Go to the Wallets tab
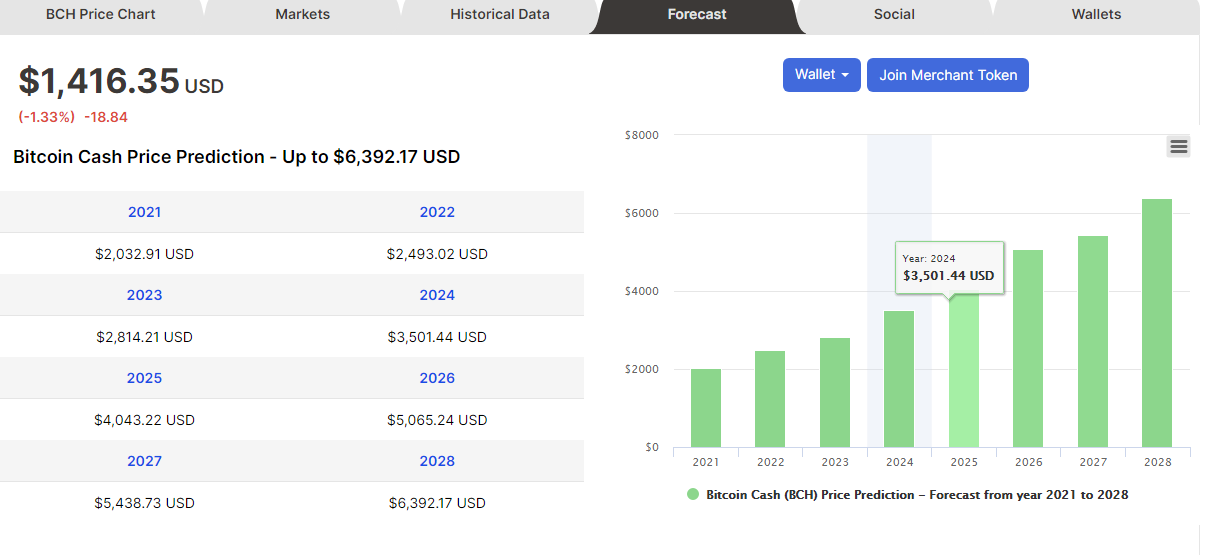The height and width of the screenshot is (555, 1209). point(1096,15)
